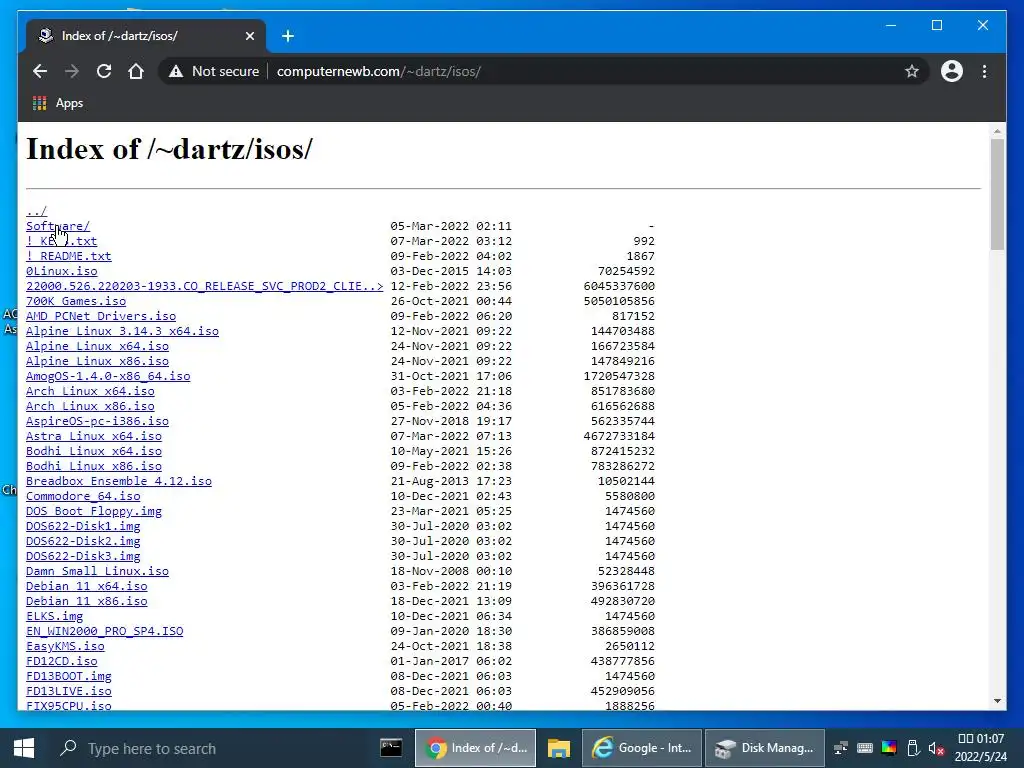Open the browser home page
The image size is (1024, 768).
click(x=136, y=71)
